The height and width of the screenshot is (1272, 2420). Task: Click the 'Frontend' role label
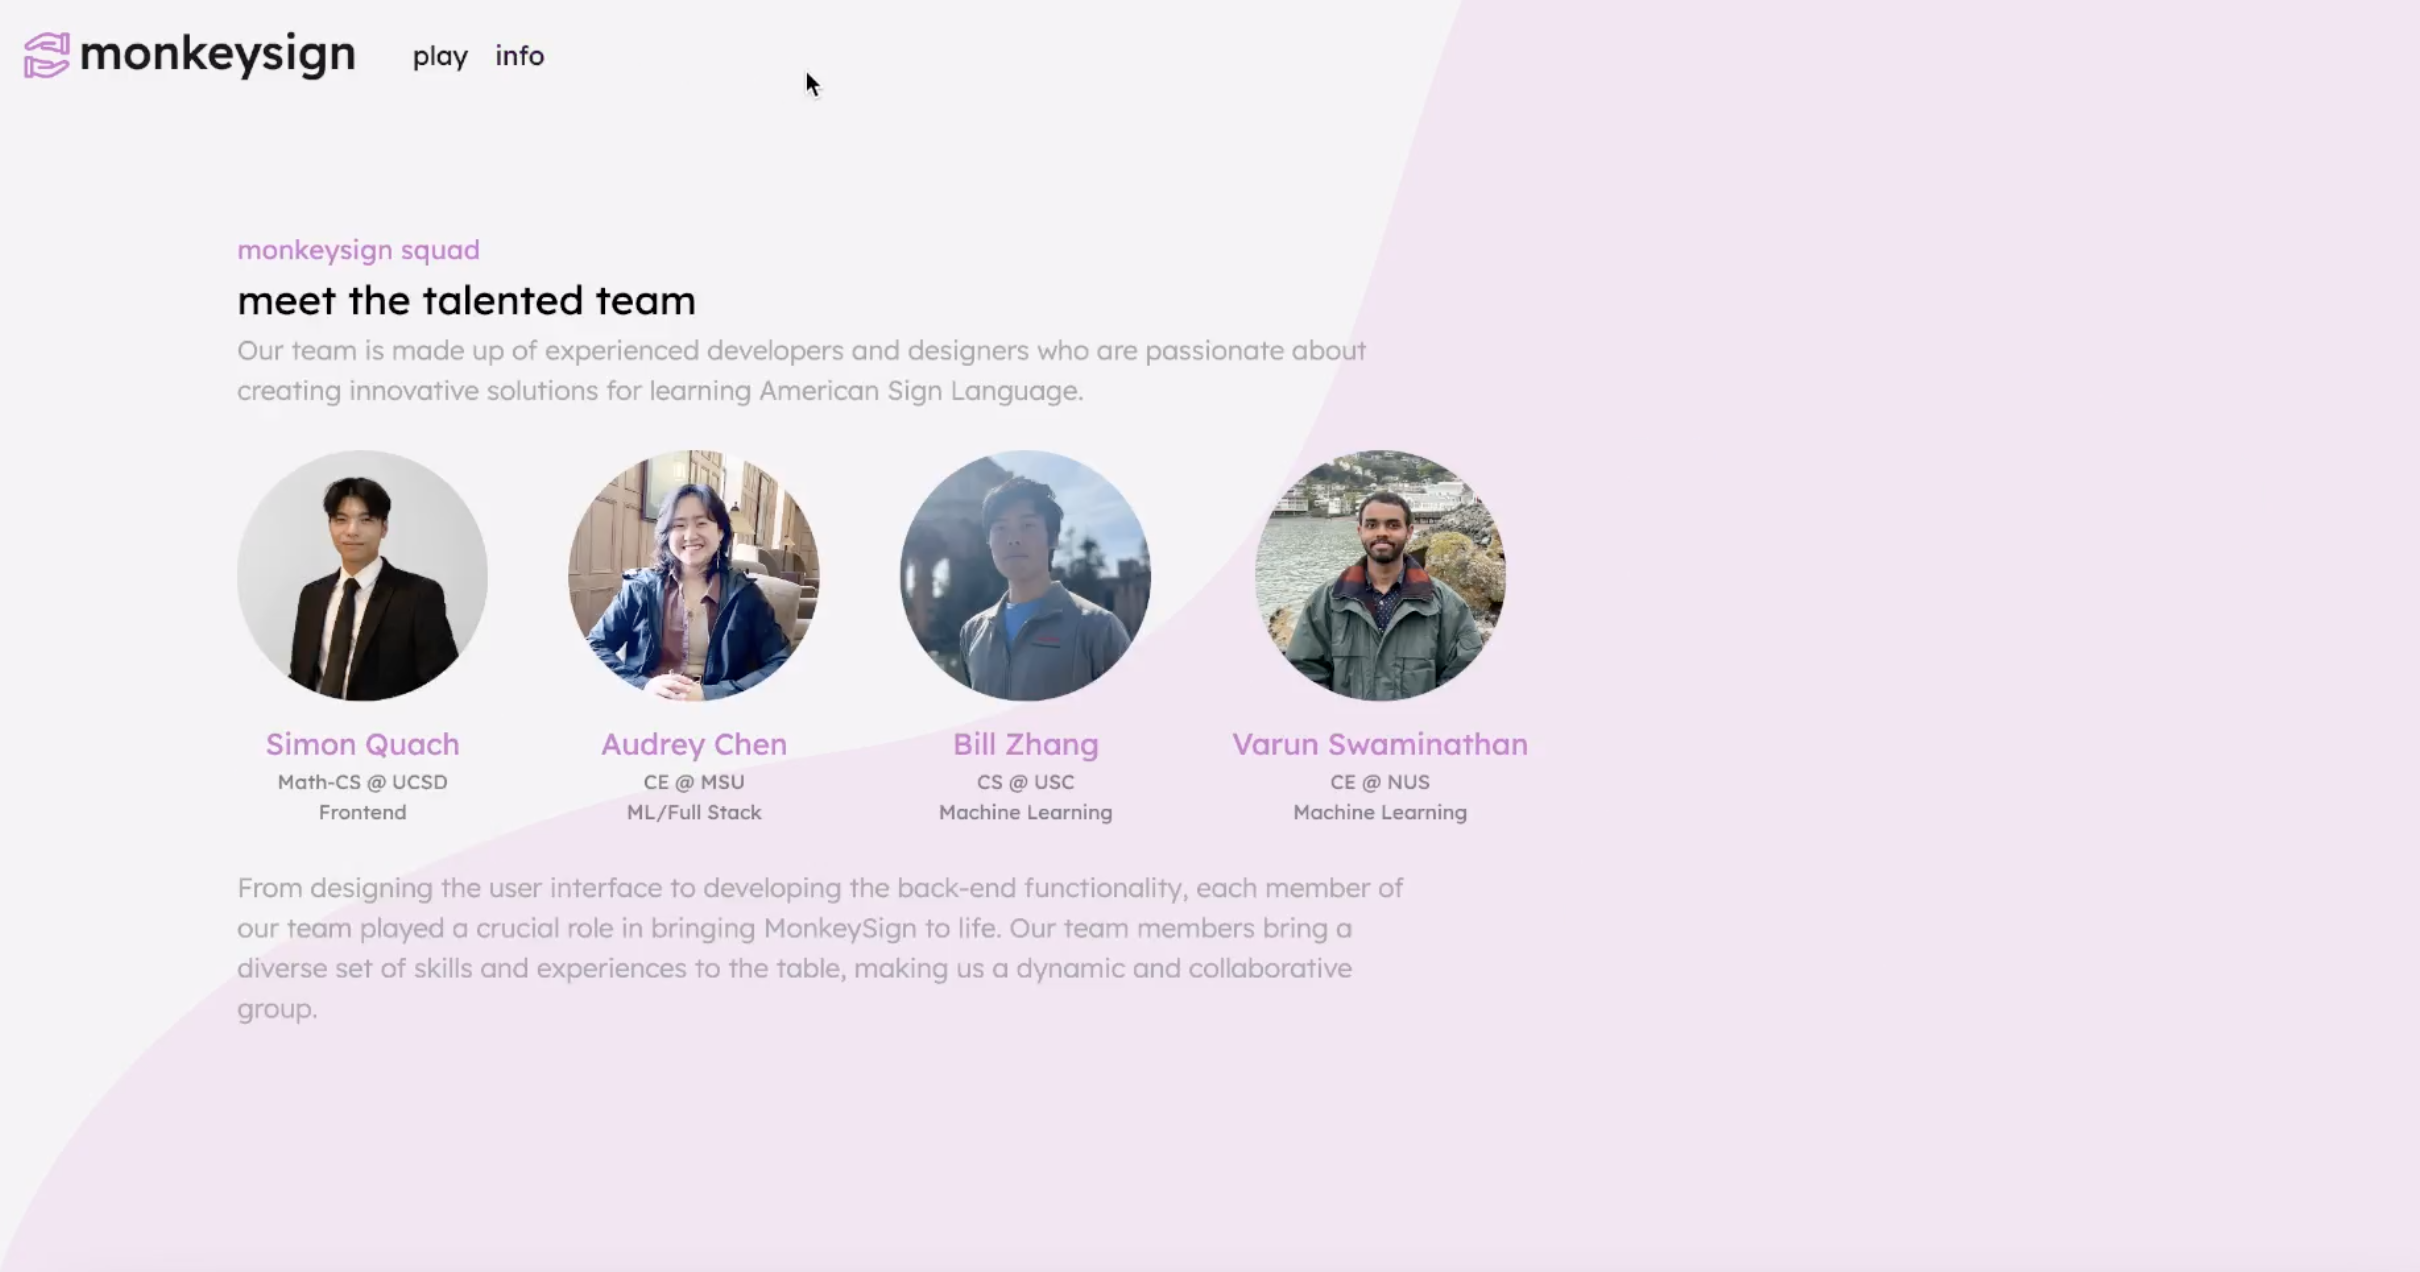pyautogui.click(x=362, y=812)
